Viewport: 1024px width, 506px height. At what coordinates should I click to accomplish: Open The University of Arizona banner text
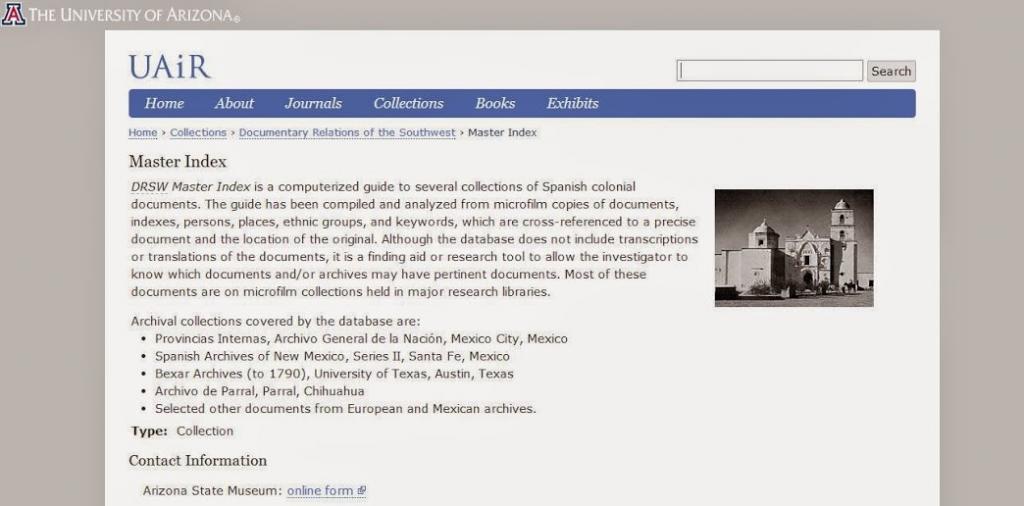click(x=134, y=14)
